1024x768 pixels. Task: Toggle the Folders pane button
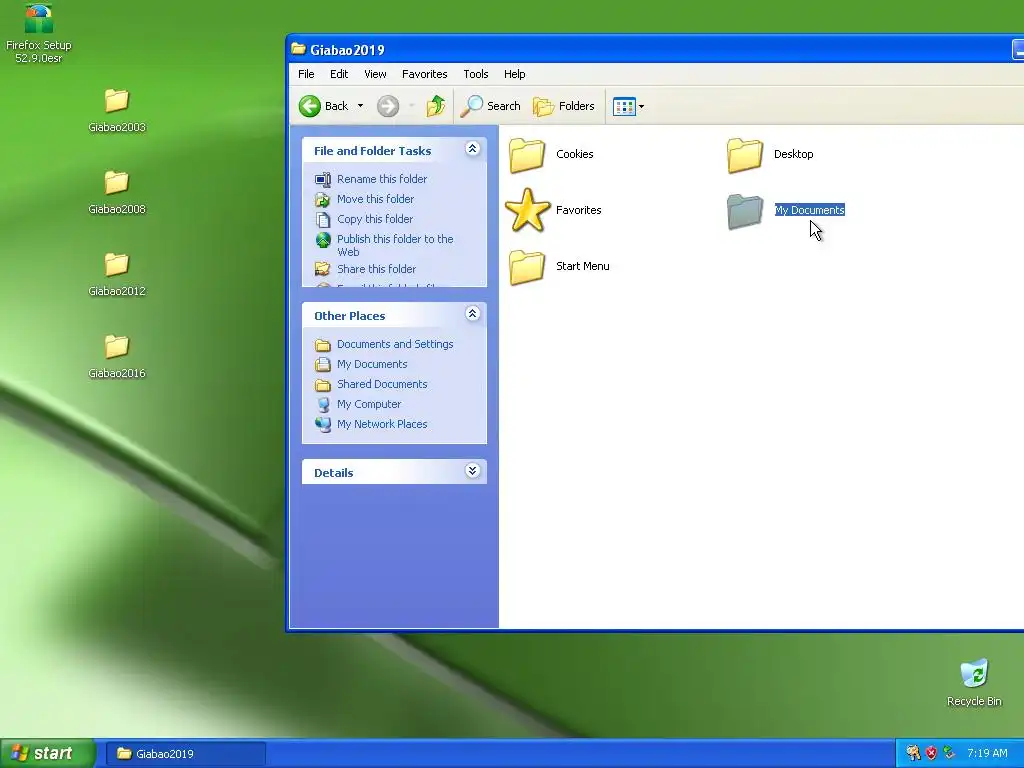[x=564, y=106]
